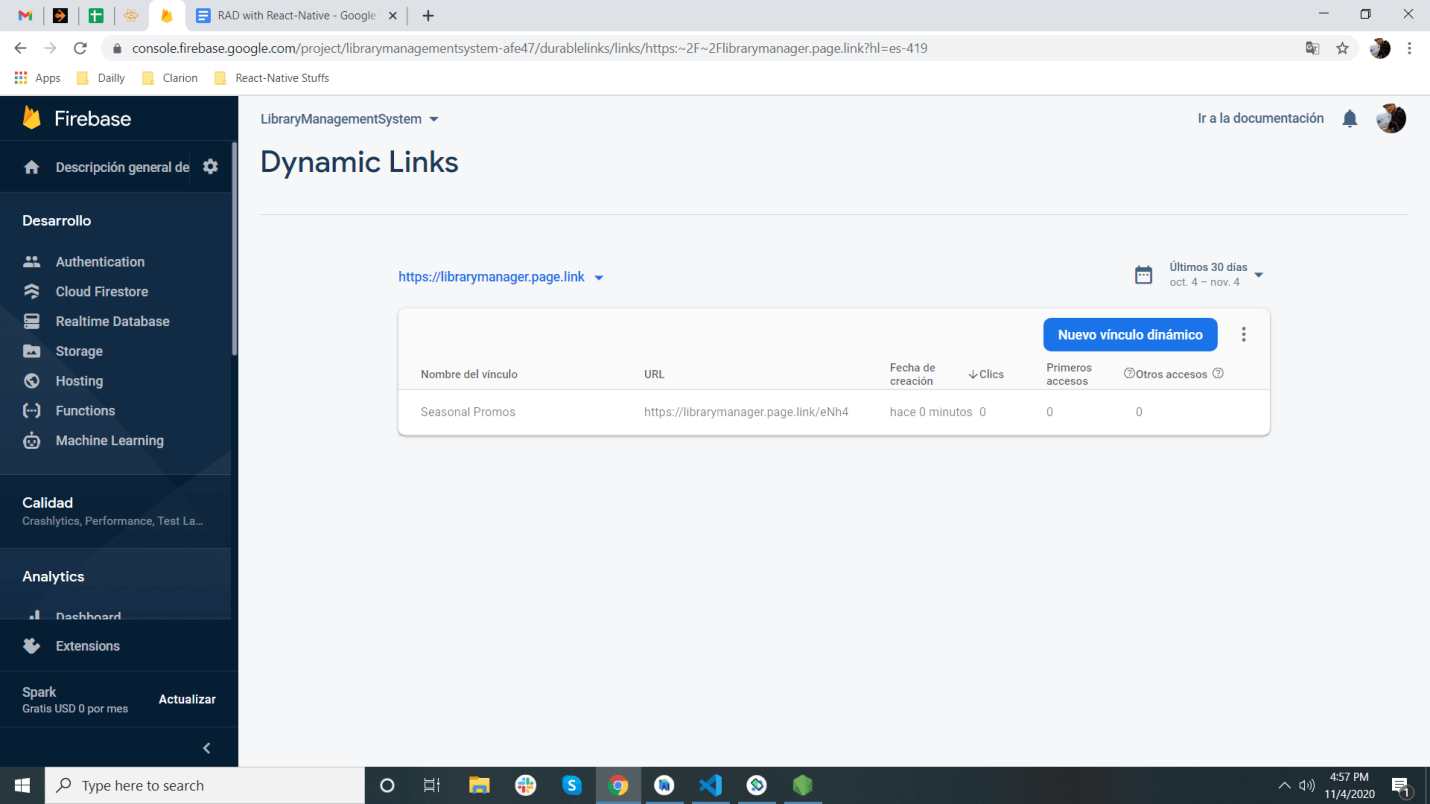Click the Functions brackets icon
This screenshot has width=1430, height=804.
(x=32, y=411)
